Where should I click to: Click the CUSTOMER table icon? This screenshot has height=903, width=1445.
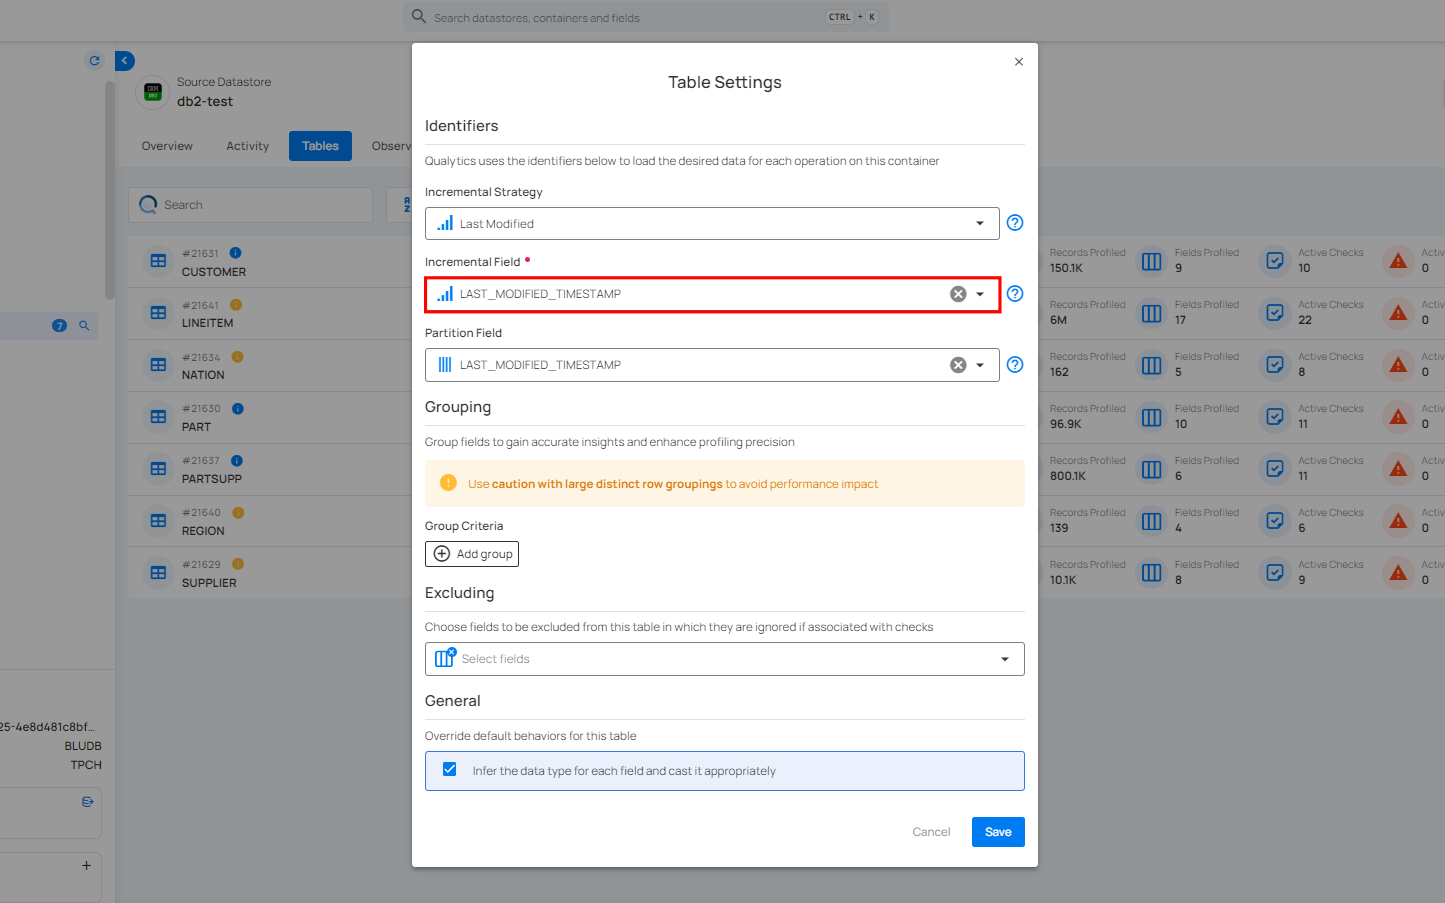158,261
